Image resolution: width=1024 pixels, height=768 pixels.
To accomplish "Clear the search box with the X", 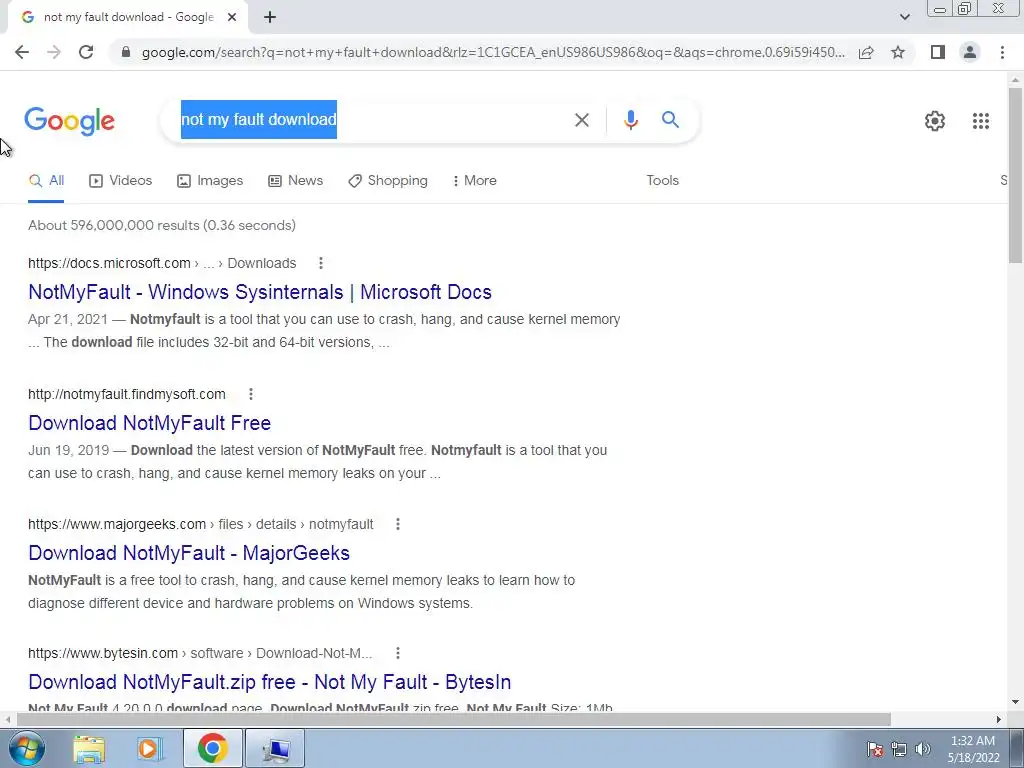I will pos(581,120).
